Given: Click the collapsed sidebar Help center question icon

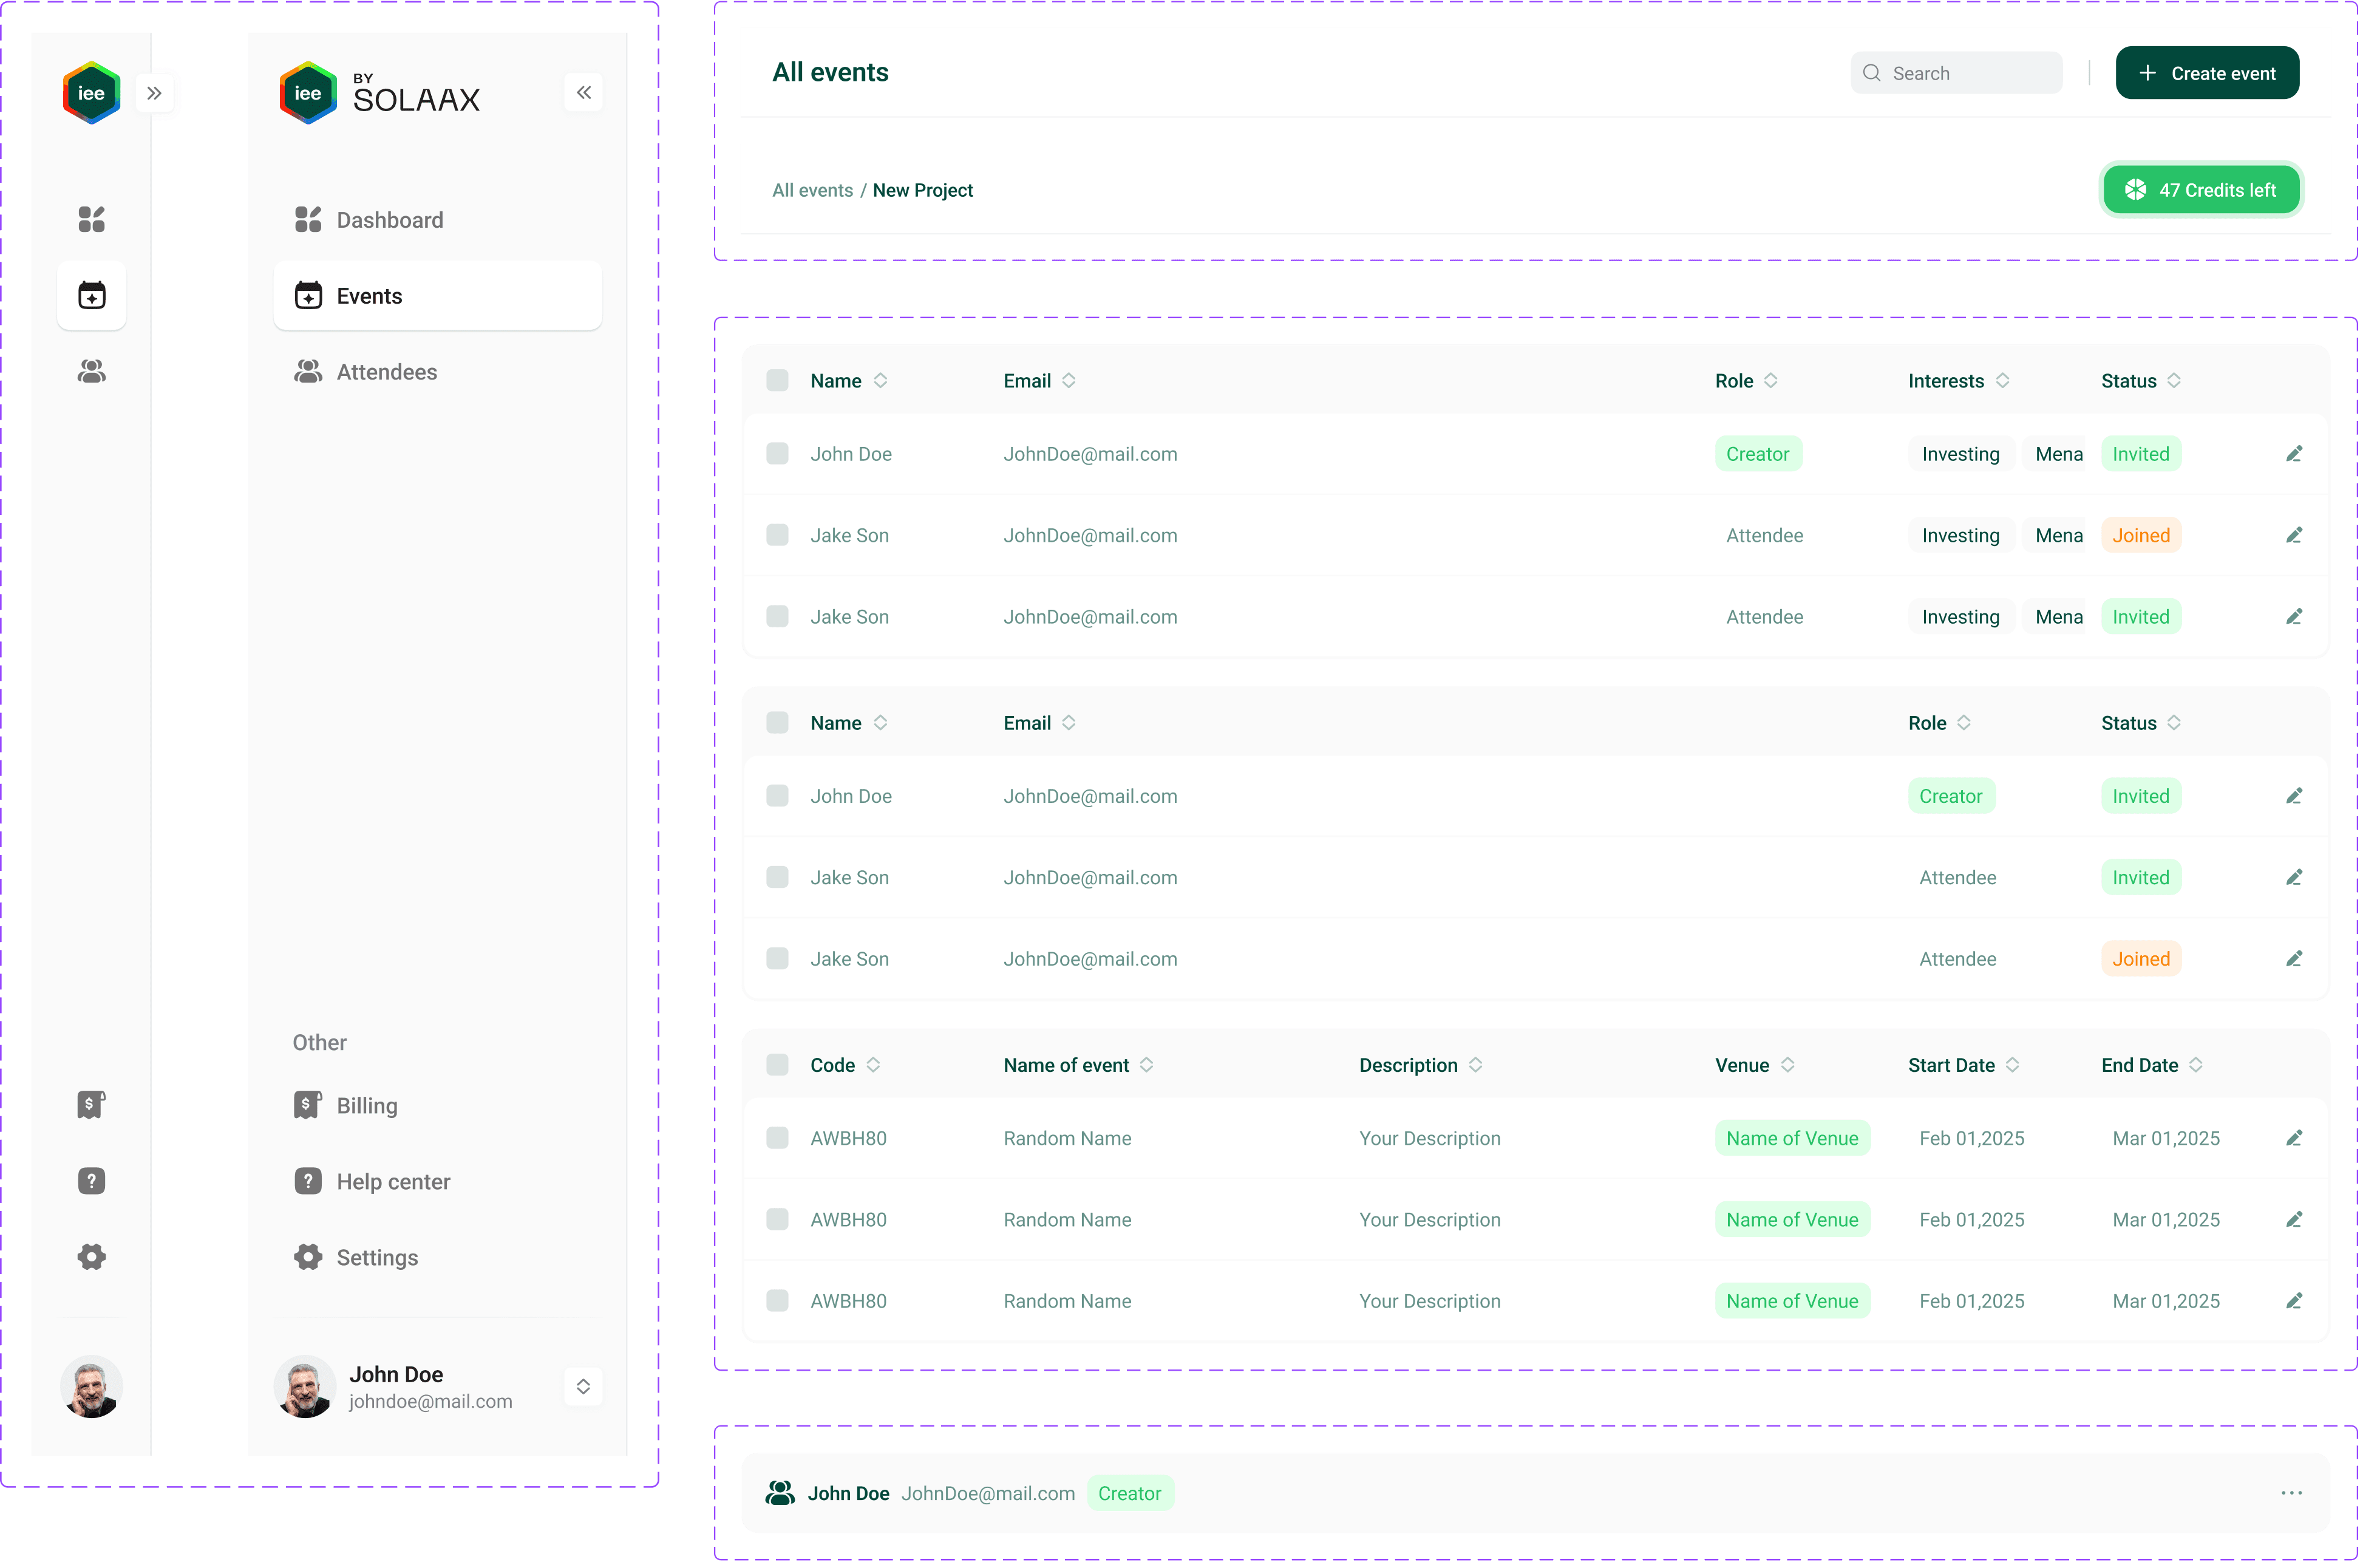Looking at the screenshot, I should pyautogui.click(x=91, y=1181).
